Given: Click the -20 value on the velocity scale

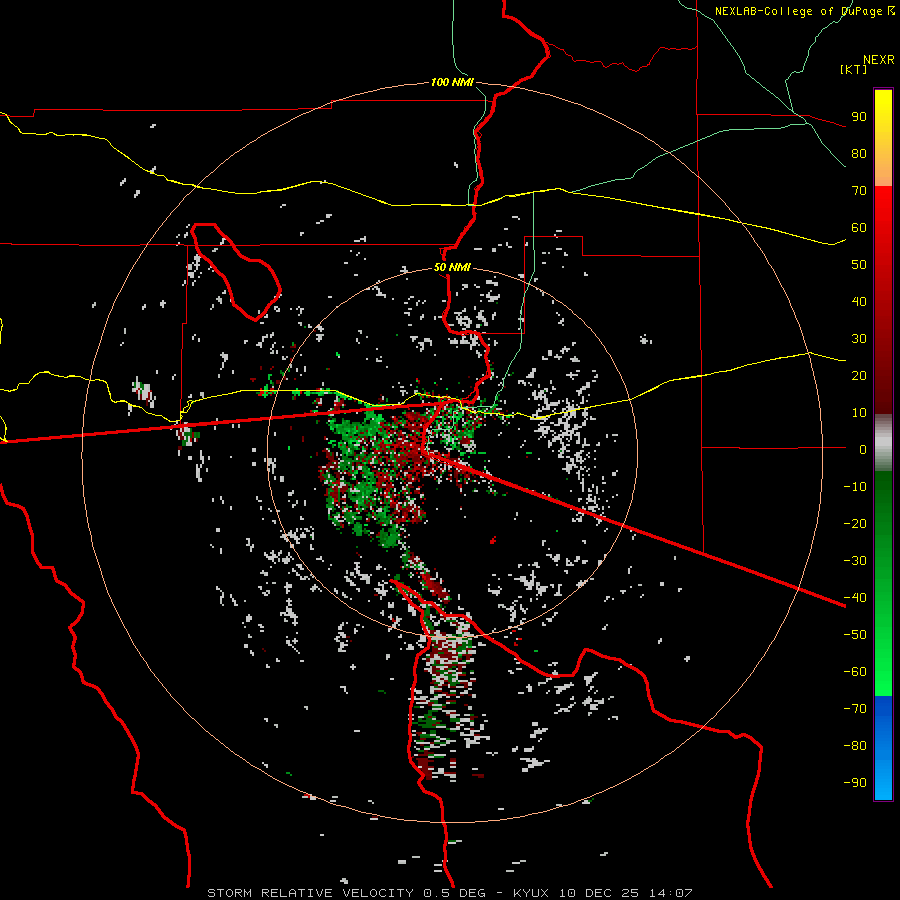Looking at the screenshot, I should (x=855, y=523).
